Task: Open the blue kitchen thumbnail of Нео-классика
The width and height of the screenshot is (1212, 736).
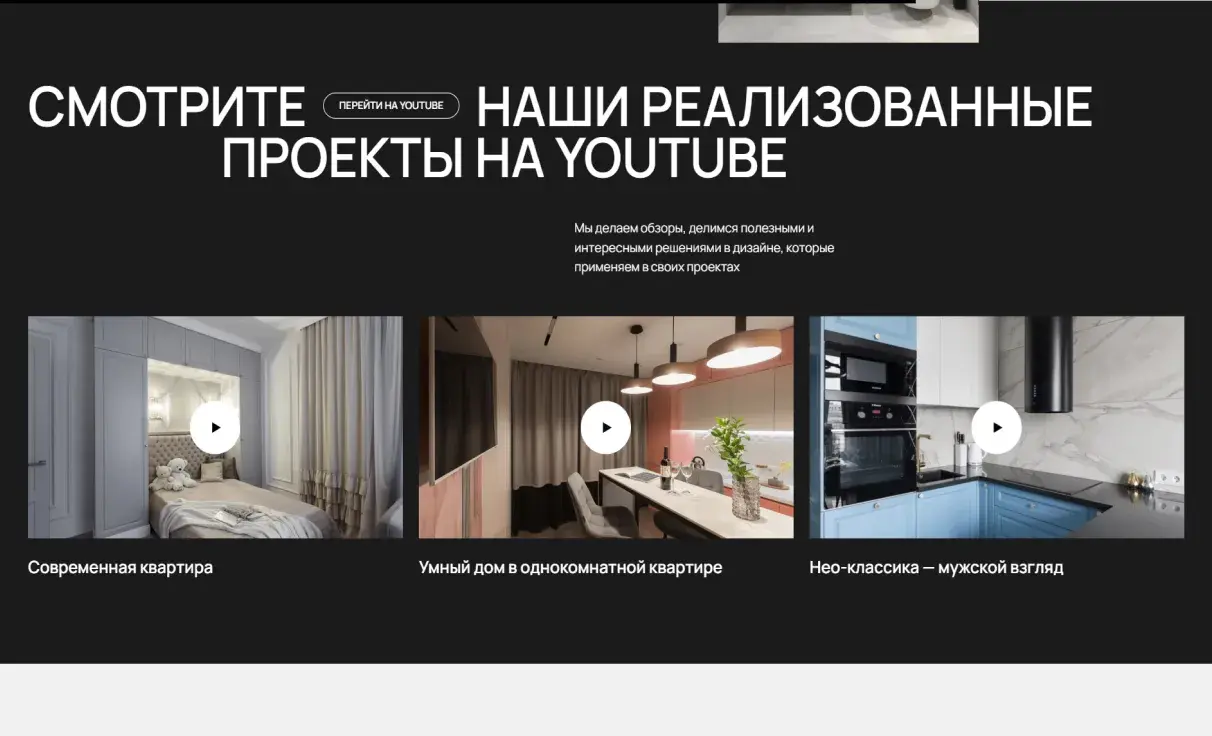Action: (x=996, y=427)
